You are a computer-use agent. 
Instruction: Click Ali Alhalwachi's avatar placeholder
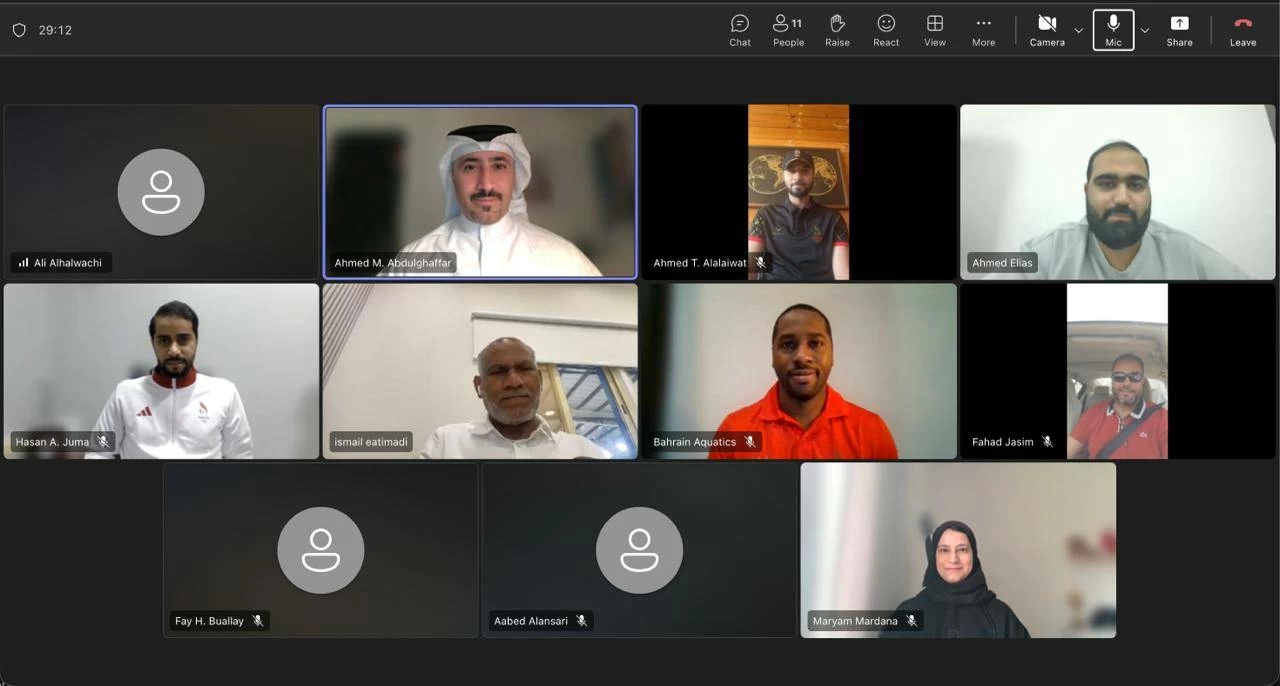pos(161,192)
